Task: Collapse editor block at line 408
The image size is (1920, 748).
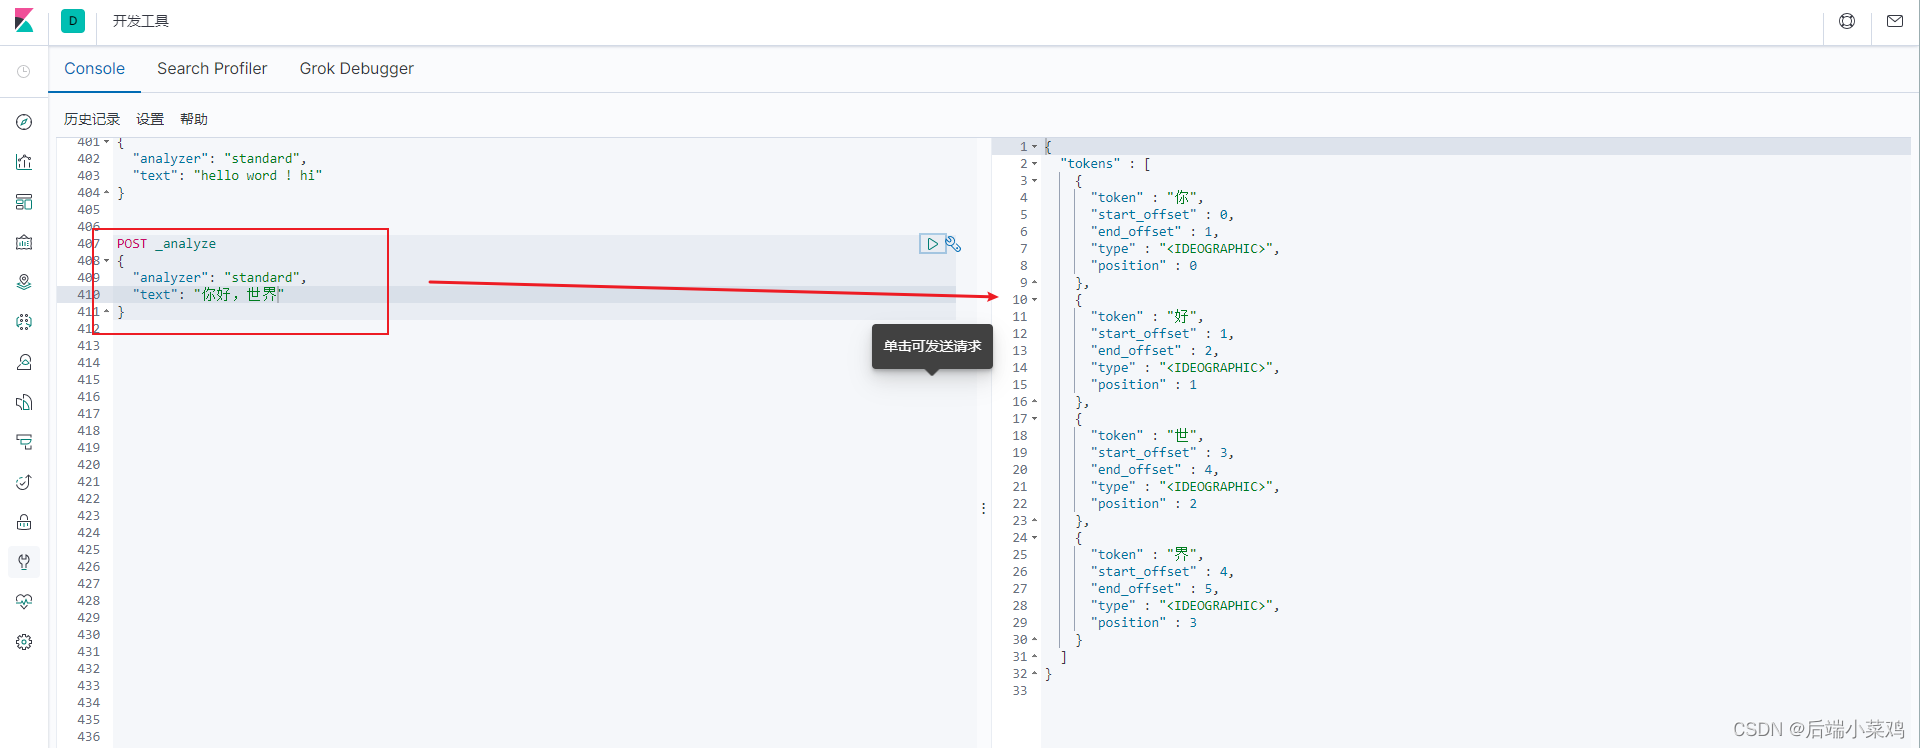Action: [x=107, y=261]
